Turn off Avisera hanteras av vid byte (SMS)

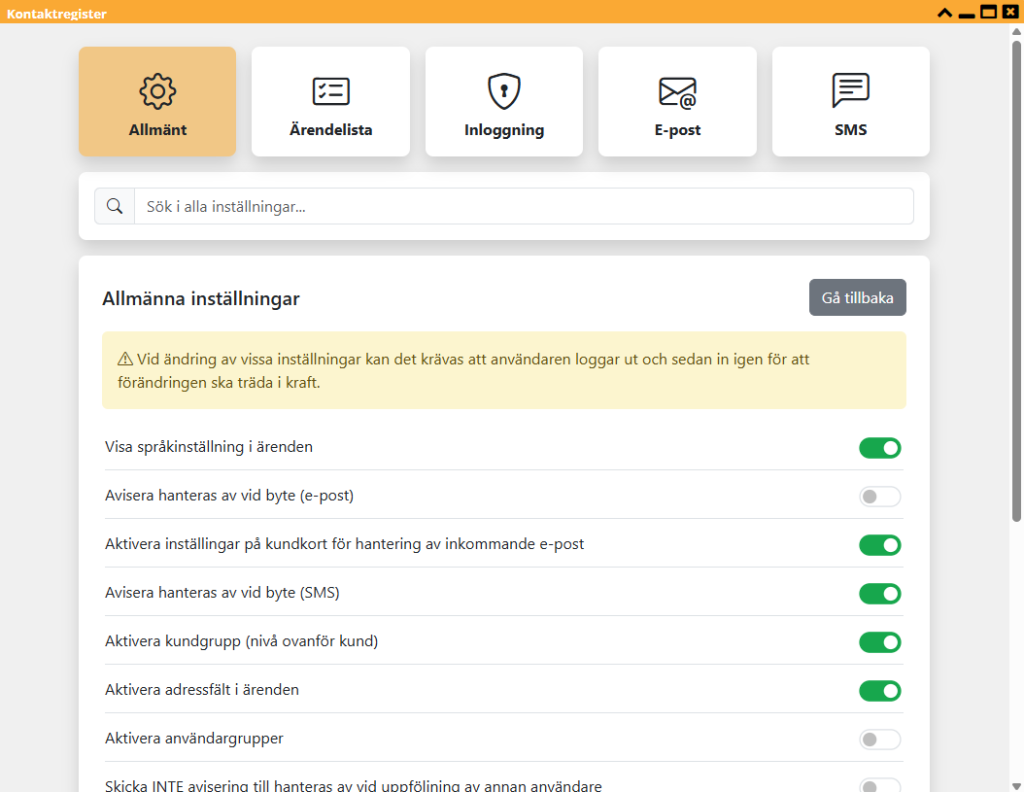tap(880, 594)
